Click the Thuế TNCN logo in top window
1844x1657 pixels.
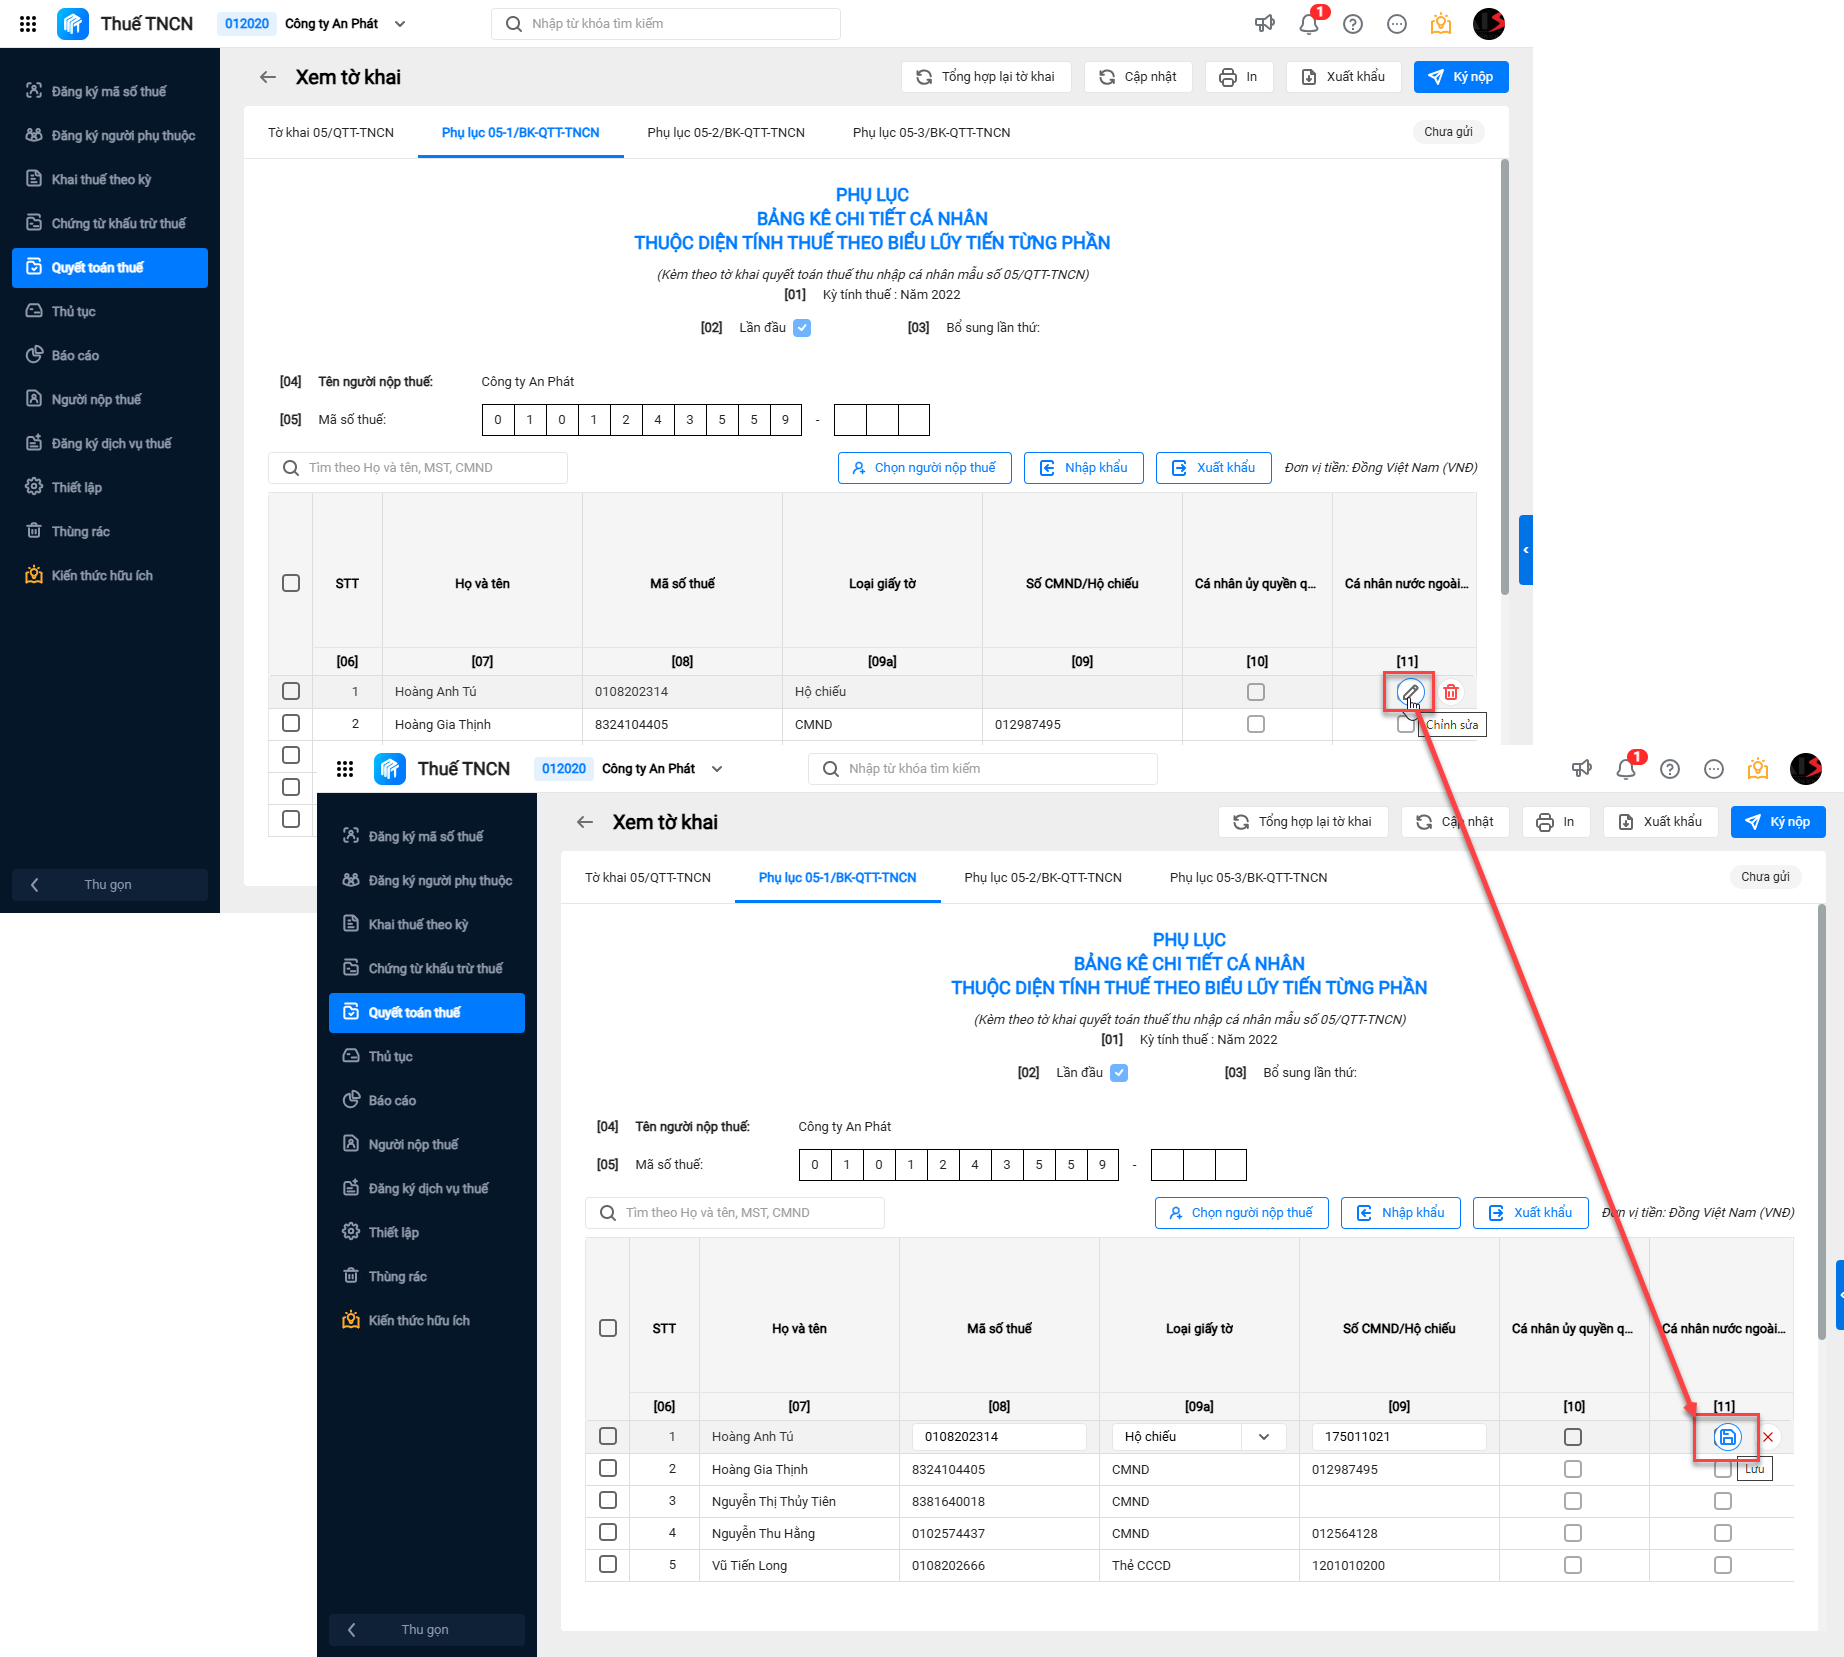(x=73, y=24)
